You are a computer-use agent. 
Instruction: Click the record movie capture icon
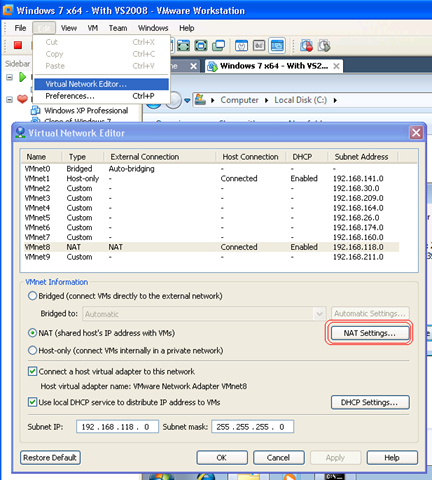tap(306, 45)
